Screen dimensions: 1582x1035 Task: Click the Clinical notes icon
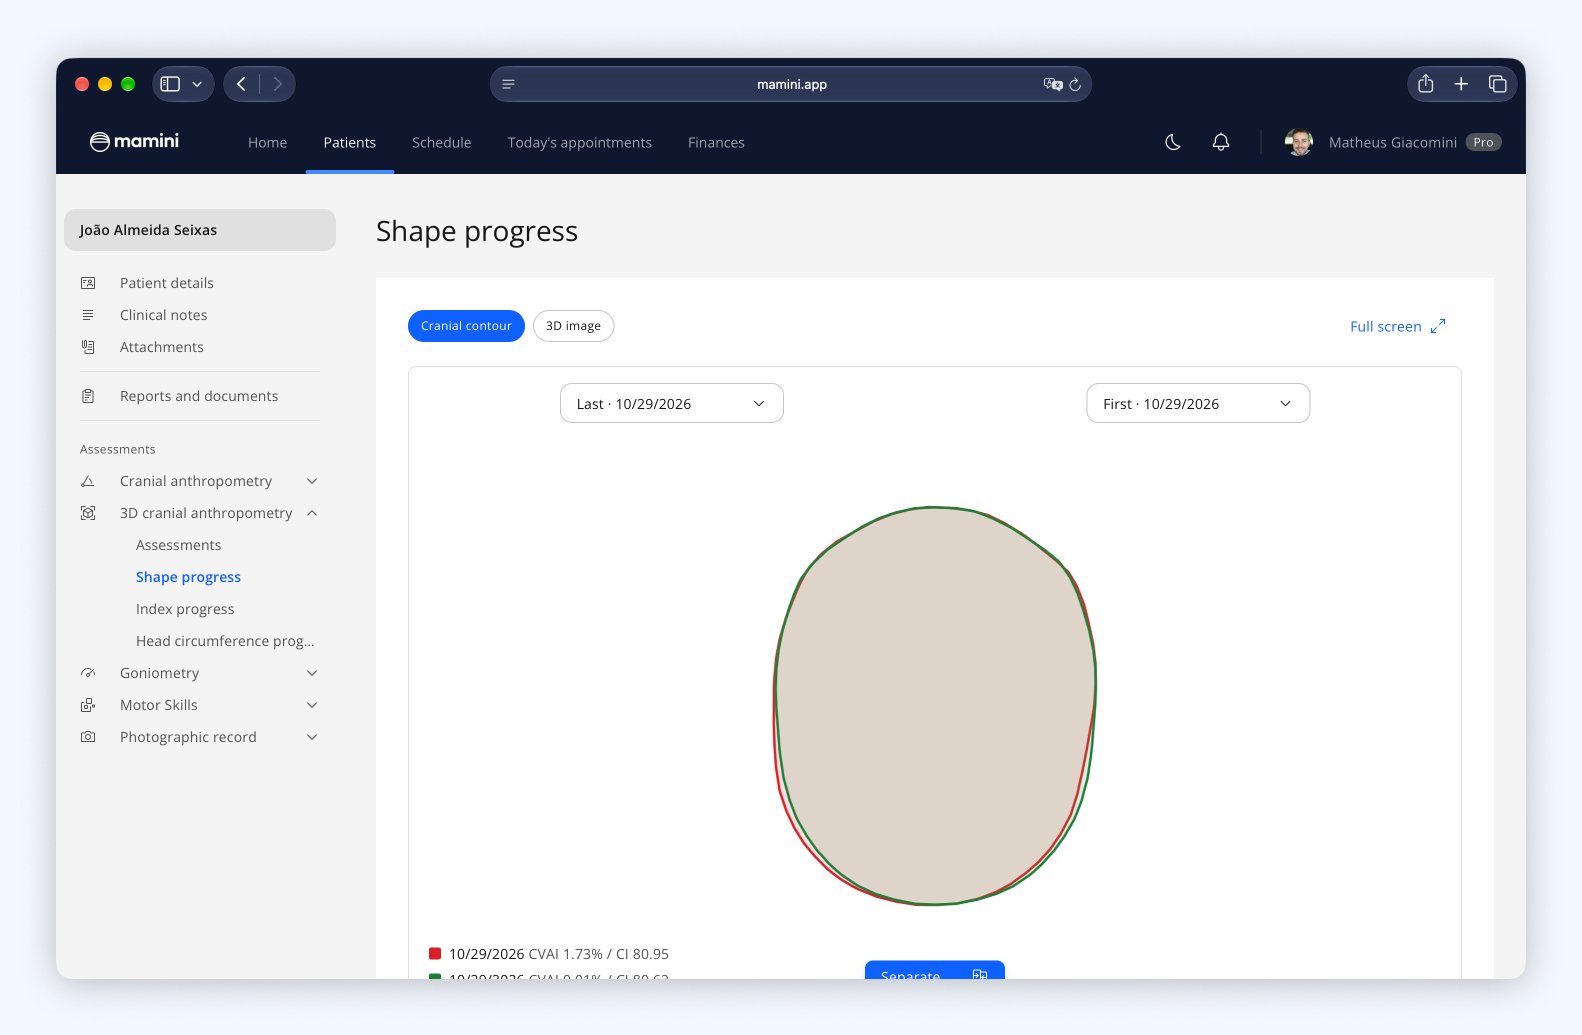(88, 315)
